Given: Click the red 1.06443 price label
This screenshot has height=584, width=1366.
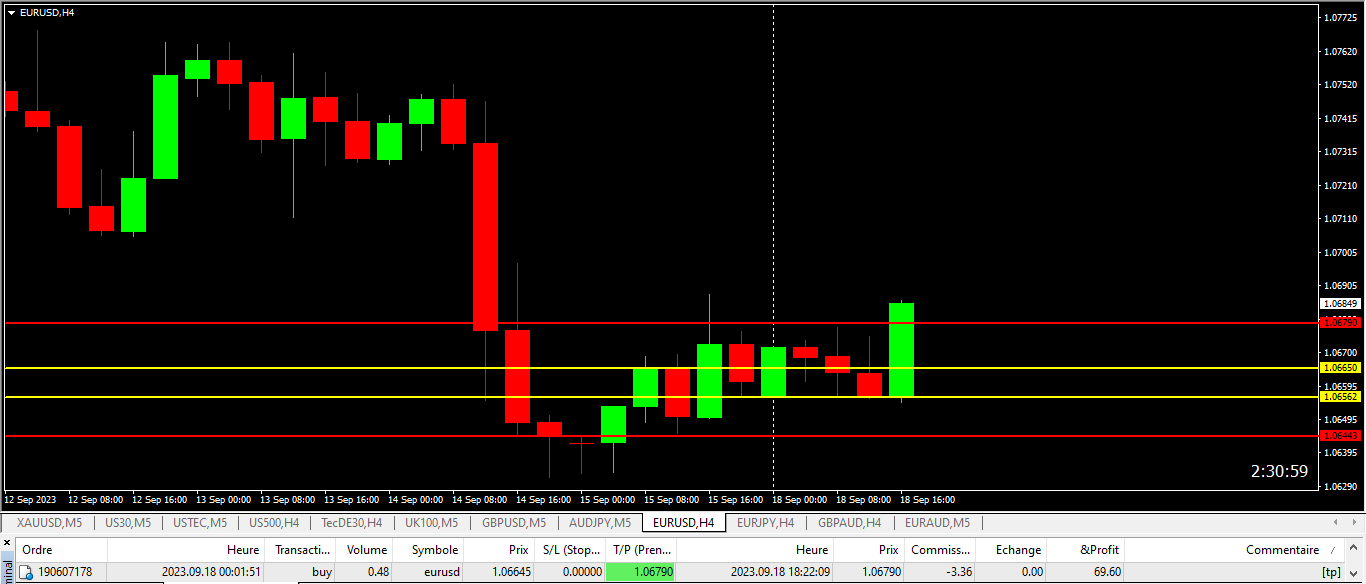Looking at the screenshot, I should (x=1340, y=436).
